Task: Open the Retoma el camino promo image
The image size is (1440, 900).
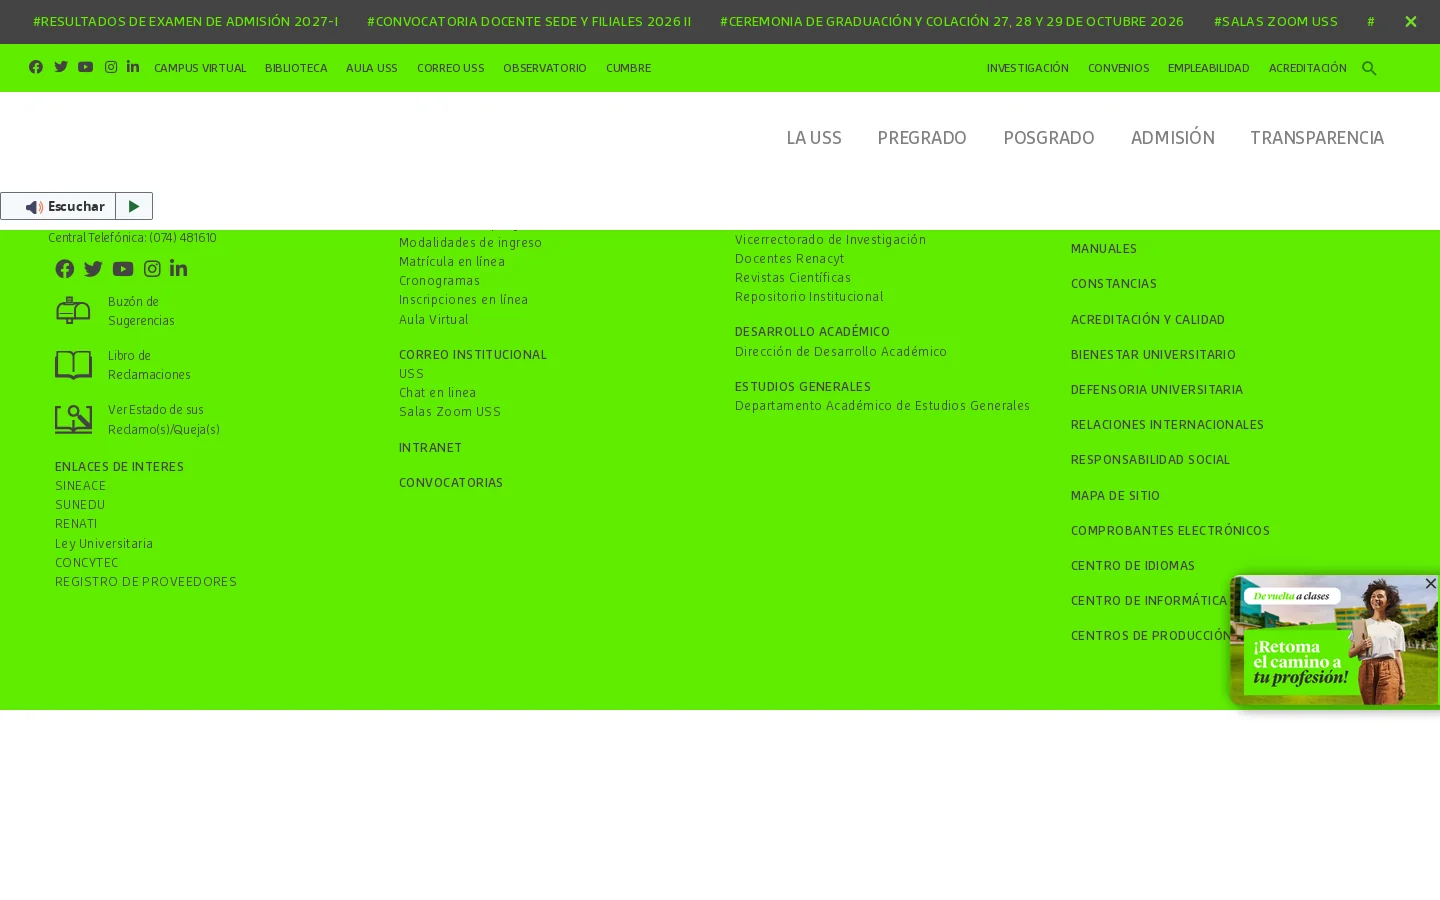Action: (x=1335, y=642)
